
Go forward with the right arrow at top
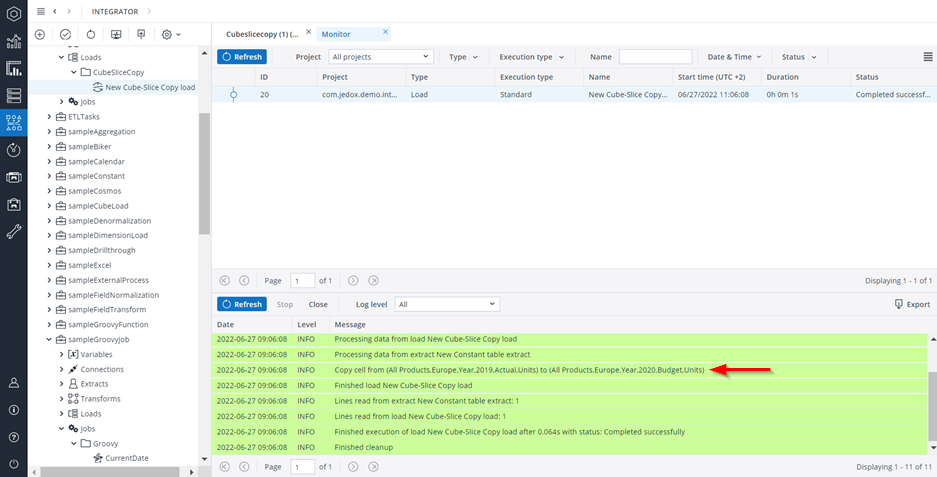coord(69,11)
